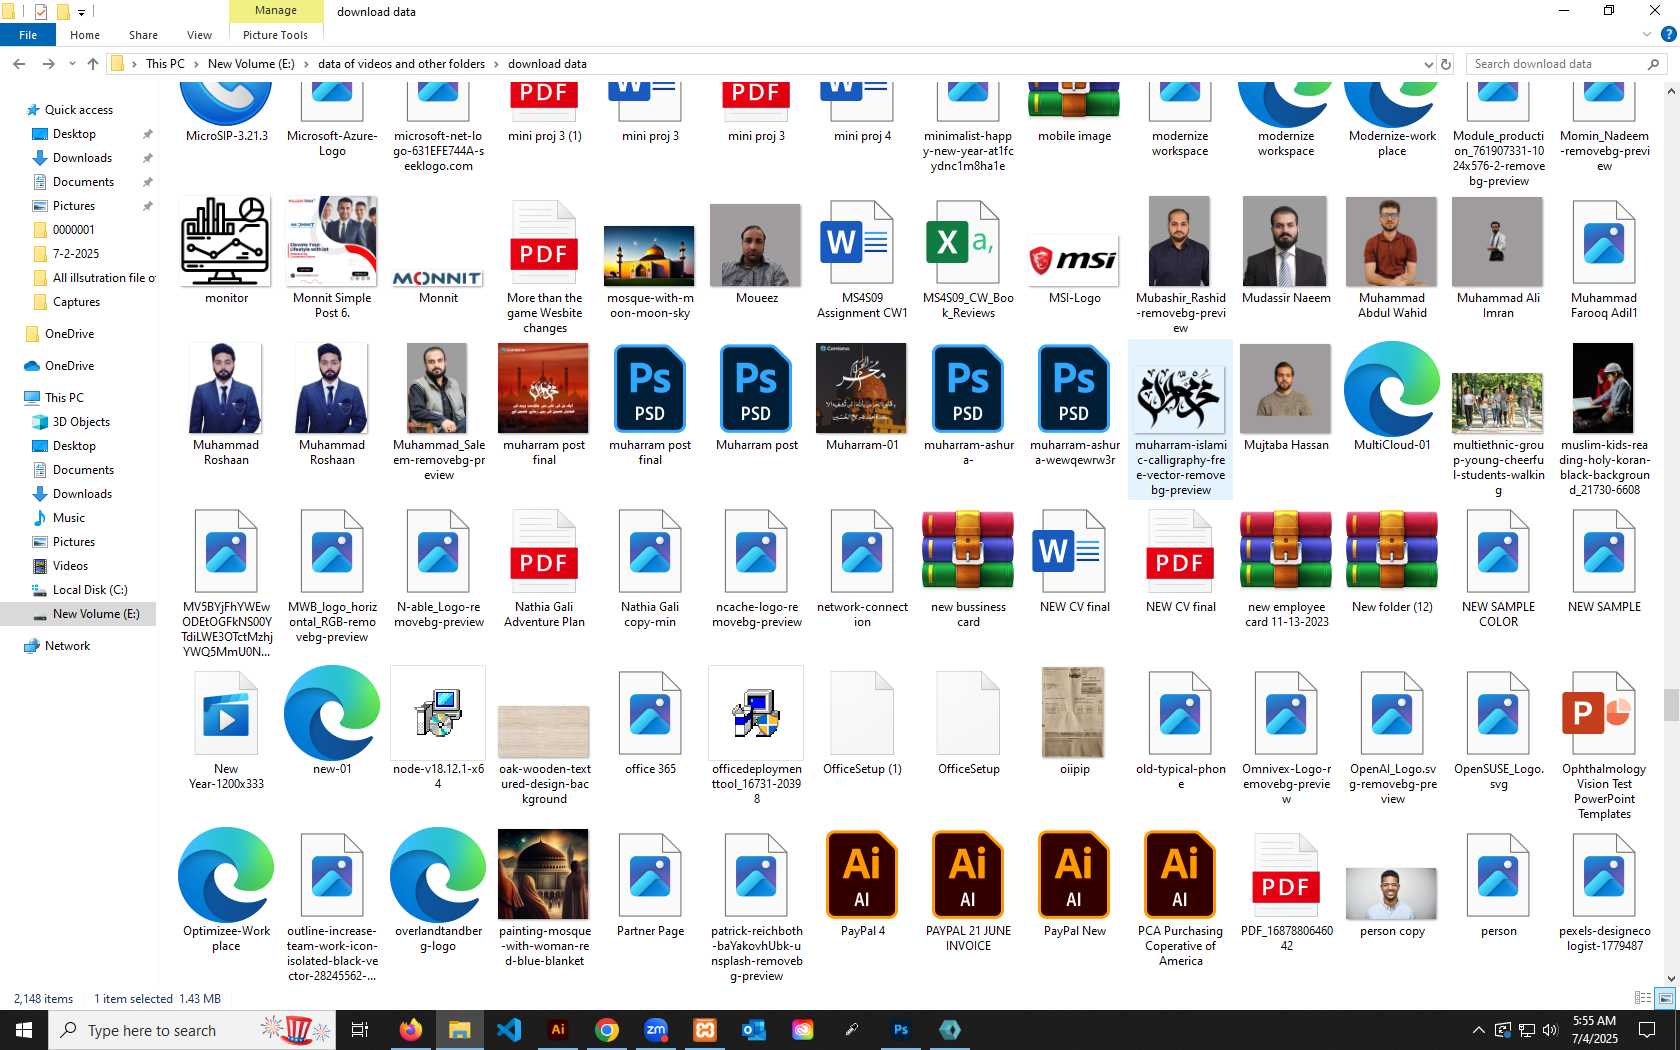Expand the address bar history dropdown

1428,64
